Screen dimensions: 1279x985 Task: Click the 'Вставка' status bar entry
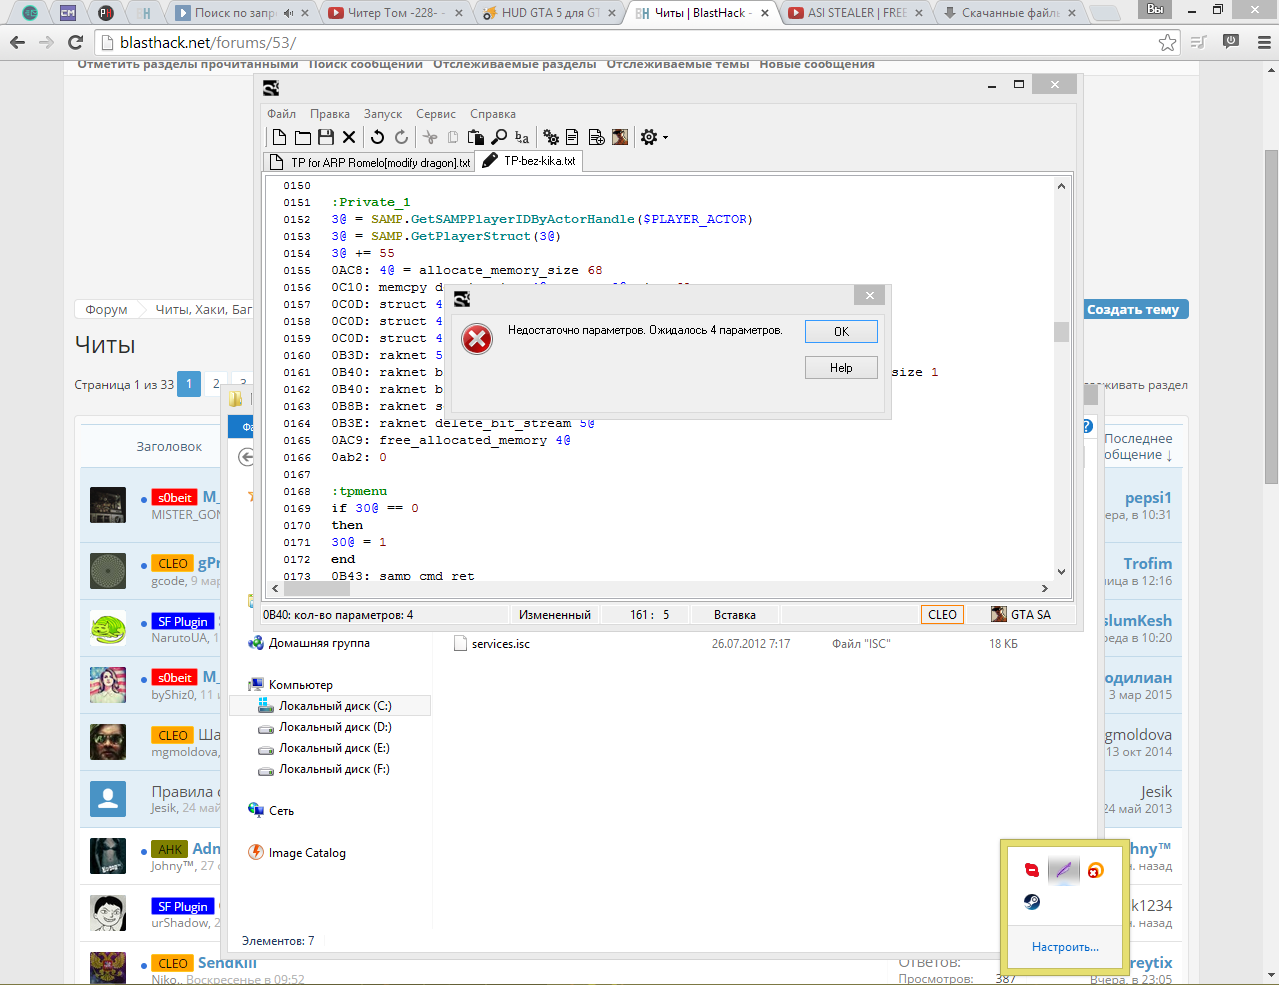(735, 615)
